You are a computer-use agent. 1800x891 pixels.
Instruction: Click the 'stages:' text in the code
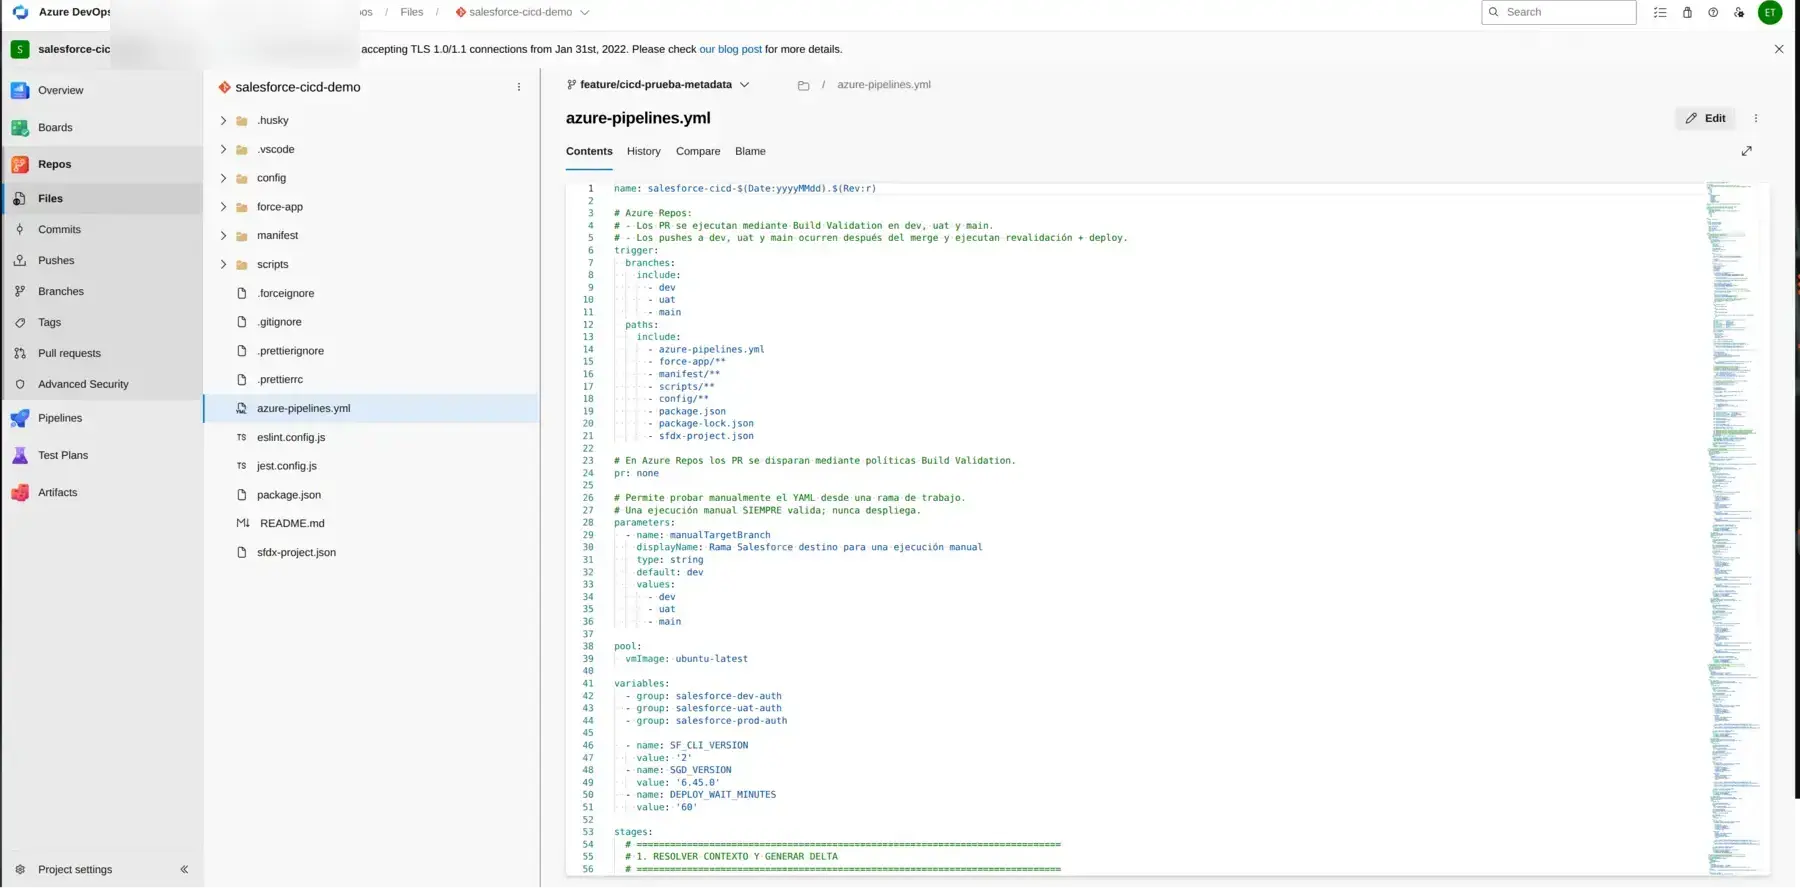click(633, 832)
